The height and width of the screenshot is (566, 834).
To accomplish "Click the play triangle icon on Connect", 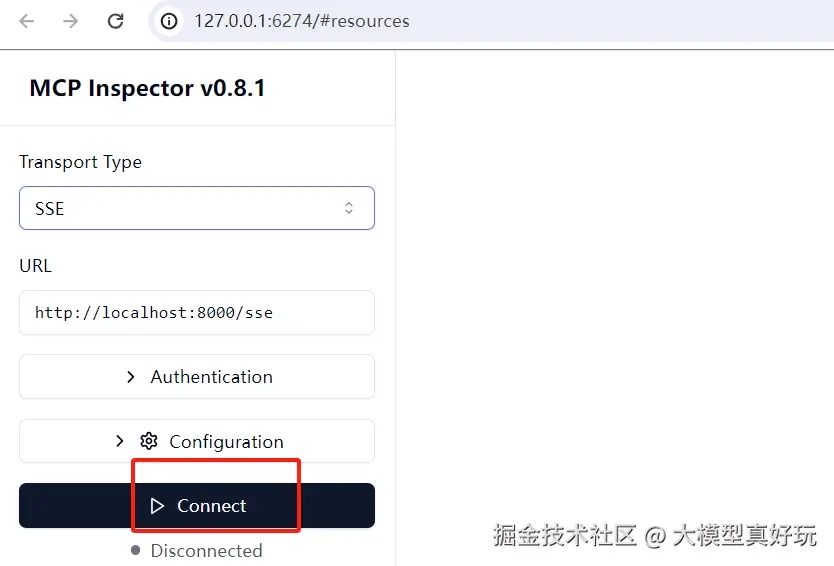I will point(157,506).
